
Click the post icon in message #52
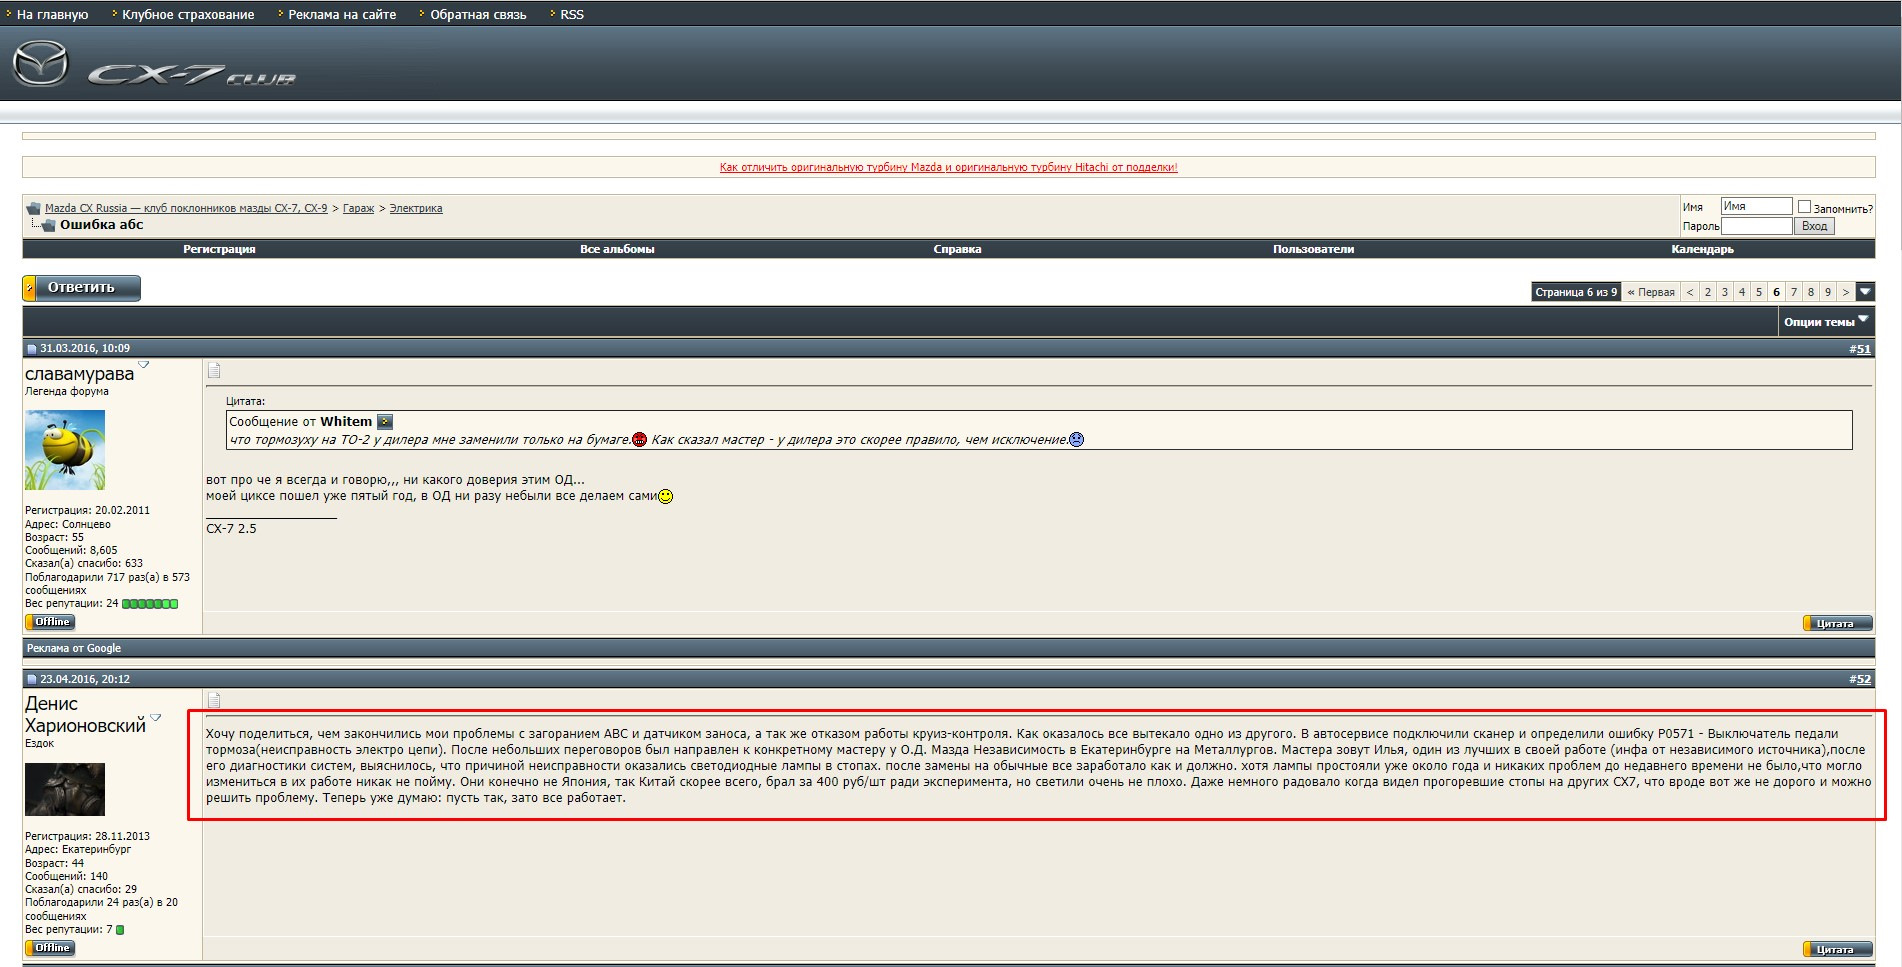click(x=214, y=700)
